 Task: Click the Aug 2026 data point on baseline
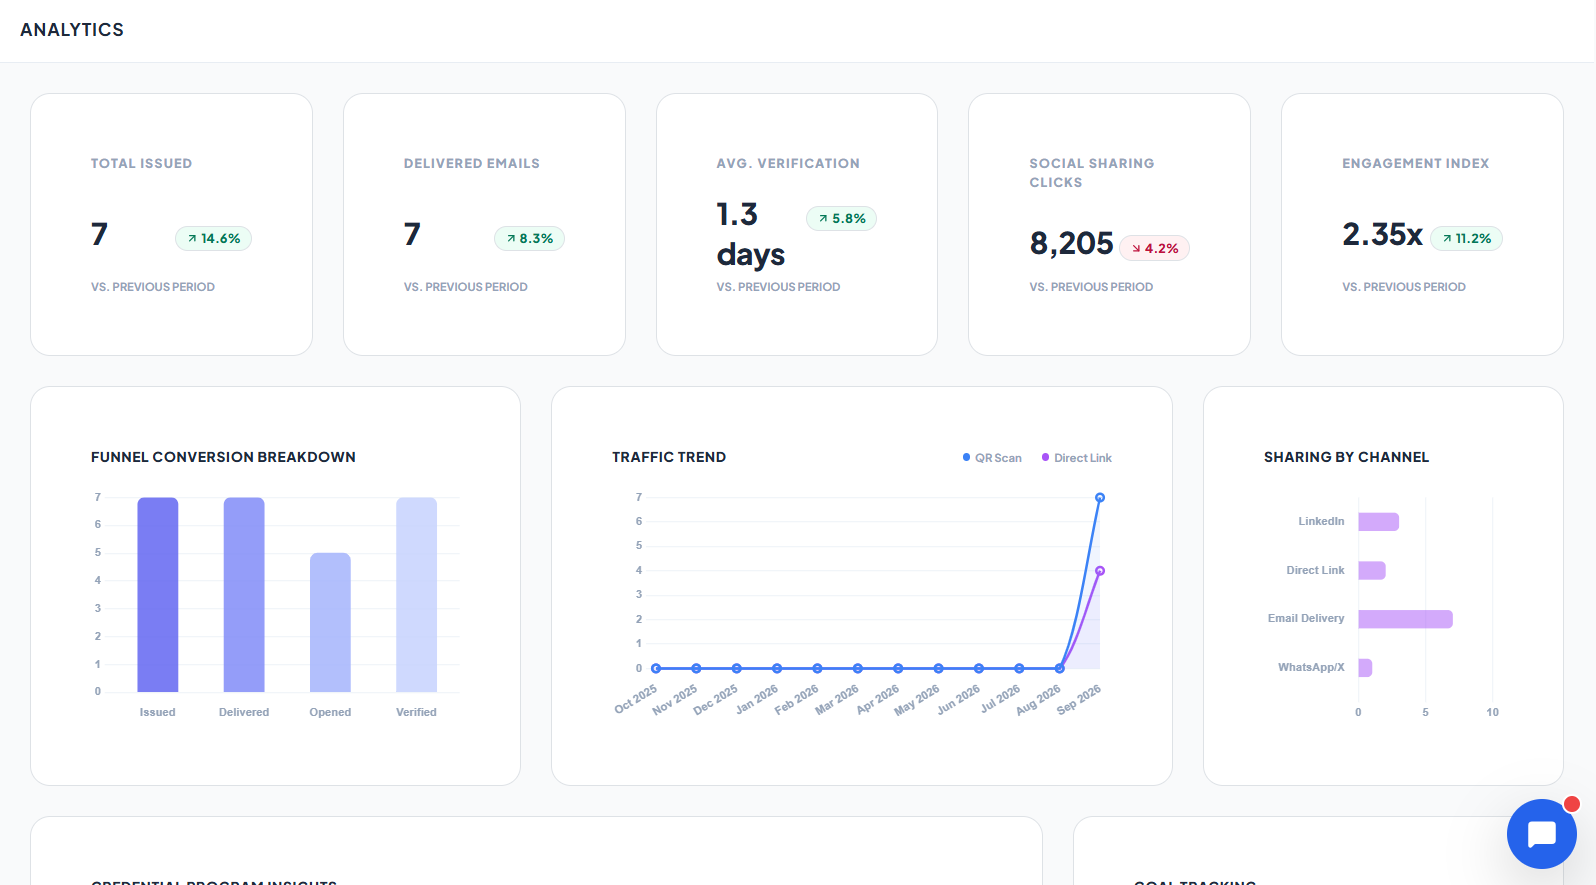click(1059, 668)
